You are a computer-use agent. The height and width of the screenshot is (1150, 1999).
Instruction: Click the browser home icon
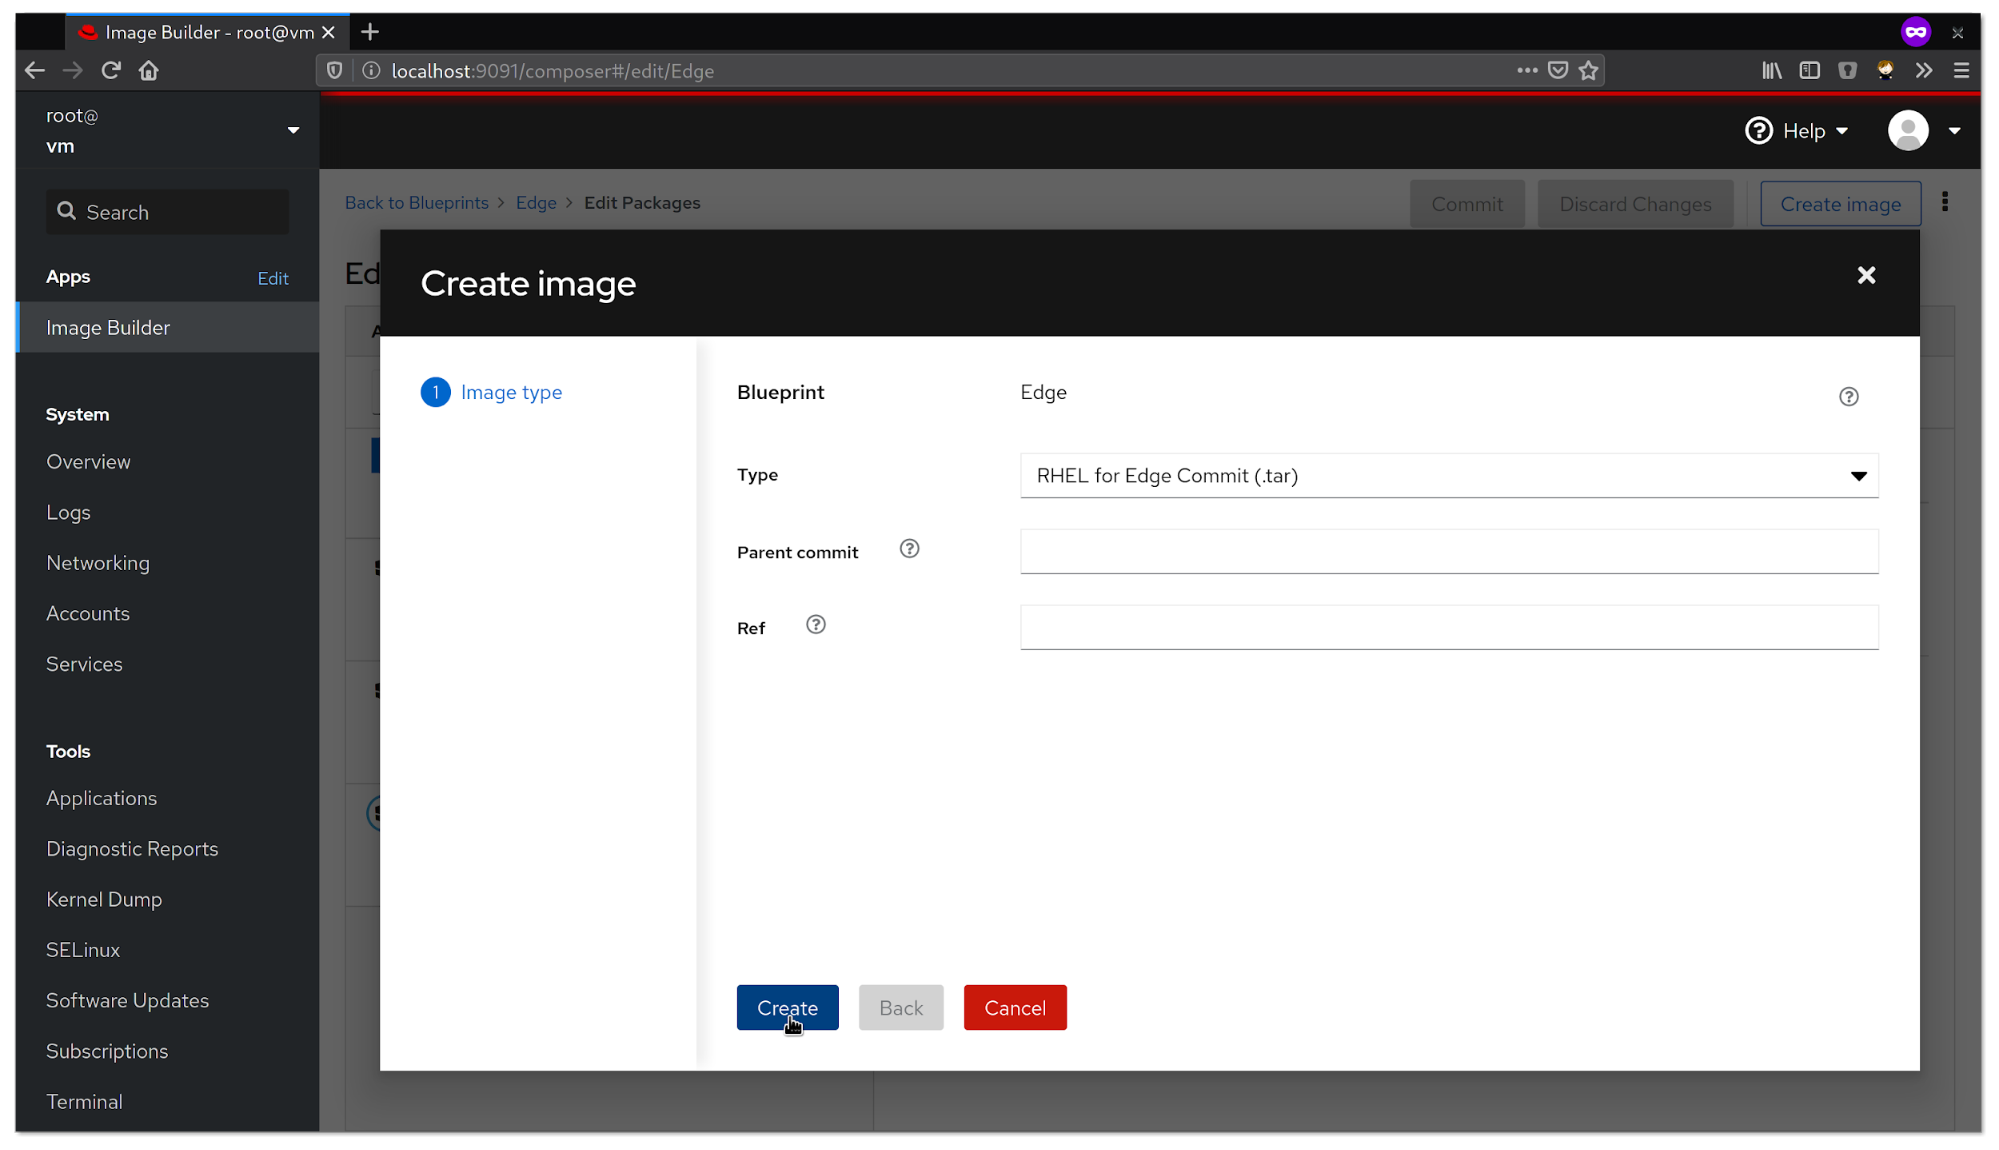[149, 71]
